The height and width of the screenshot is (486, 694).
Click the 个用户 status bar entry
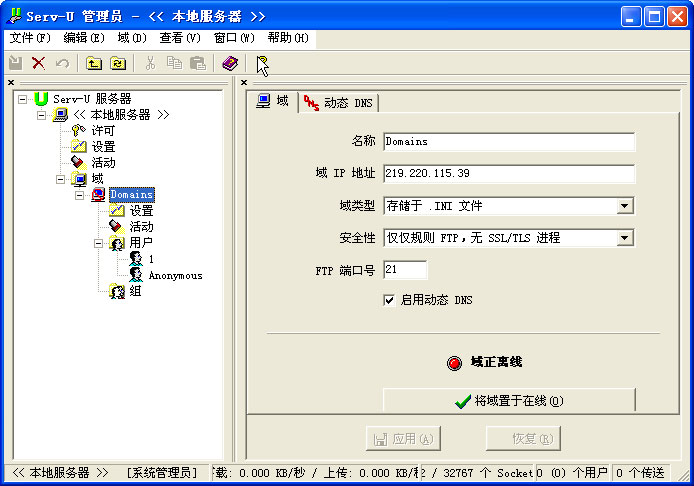pos(572,473)
